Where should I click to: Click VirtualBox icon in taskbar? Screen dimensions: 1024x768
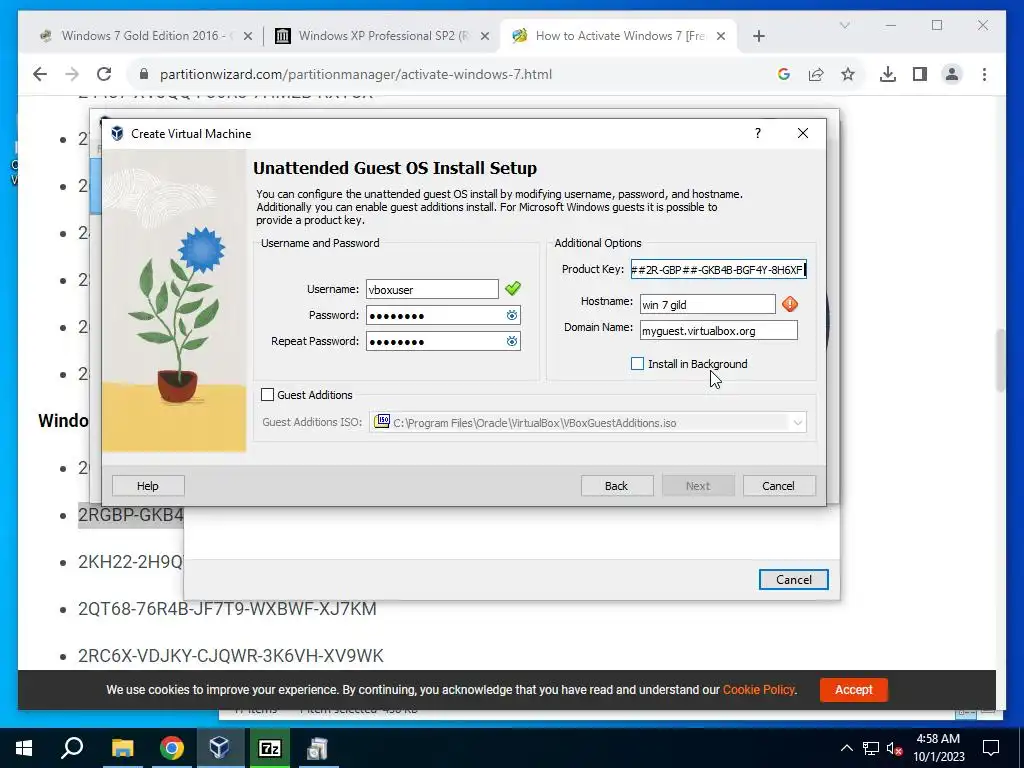click(x=219, y=748)
